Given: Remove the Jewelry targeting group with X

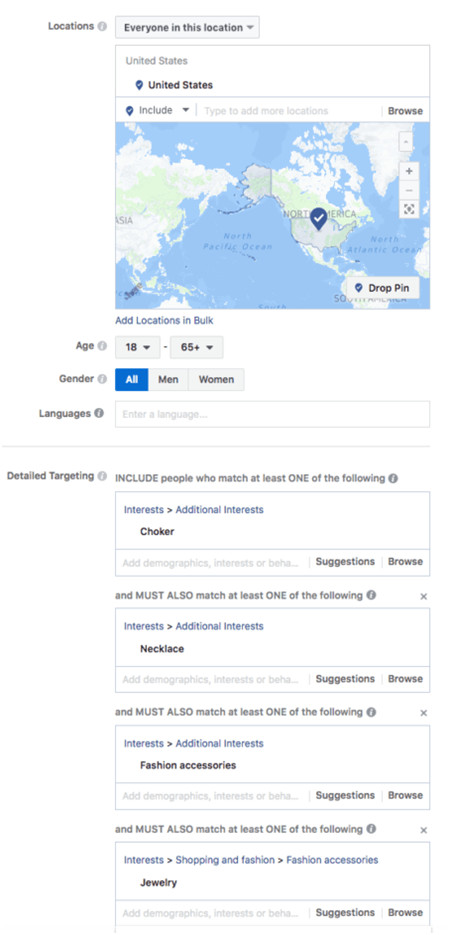Looking at the screenshot, I should pos(424,830).
